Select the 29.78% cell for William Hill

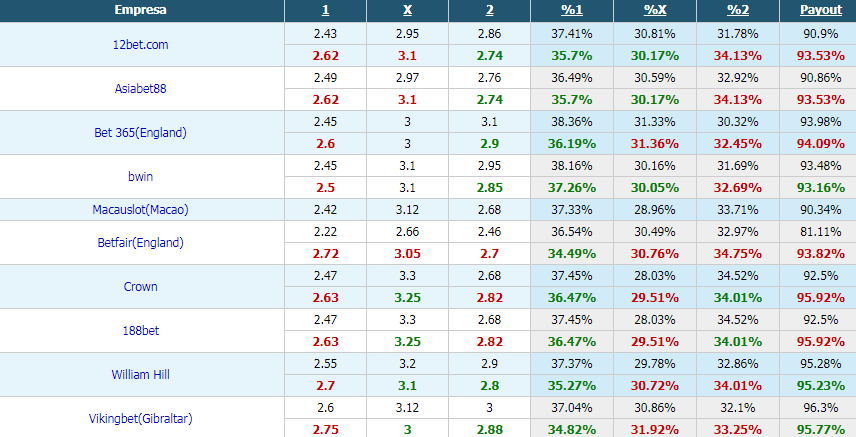(x=655, y=364)
